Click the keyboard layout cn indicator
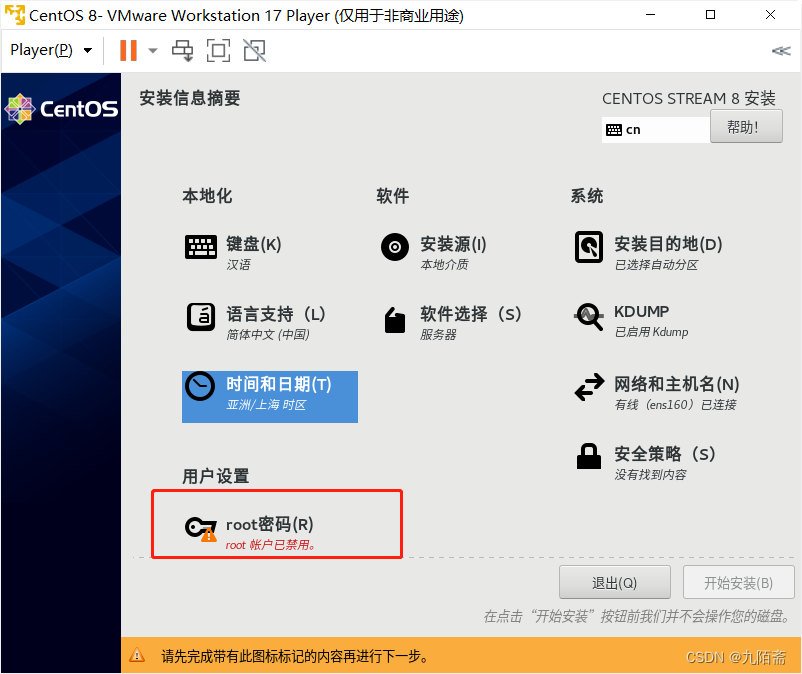This screenshot has width=802, height=674. 656,130
